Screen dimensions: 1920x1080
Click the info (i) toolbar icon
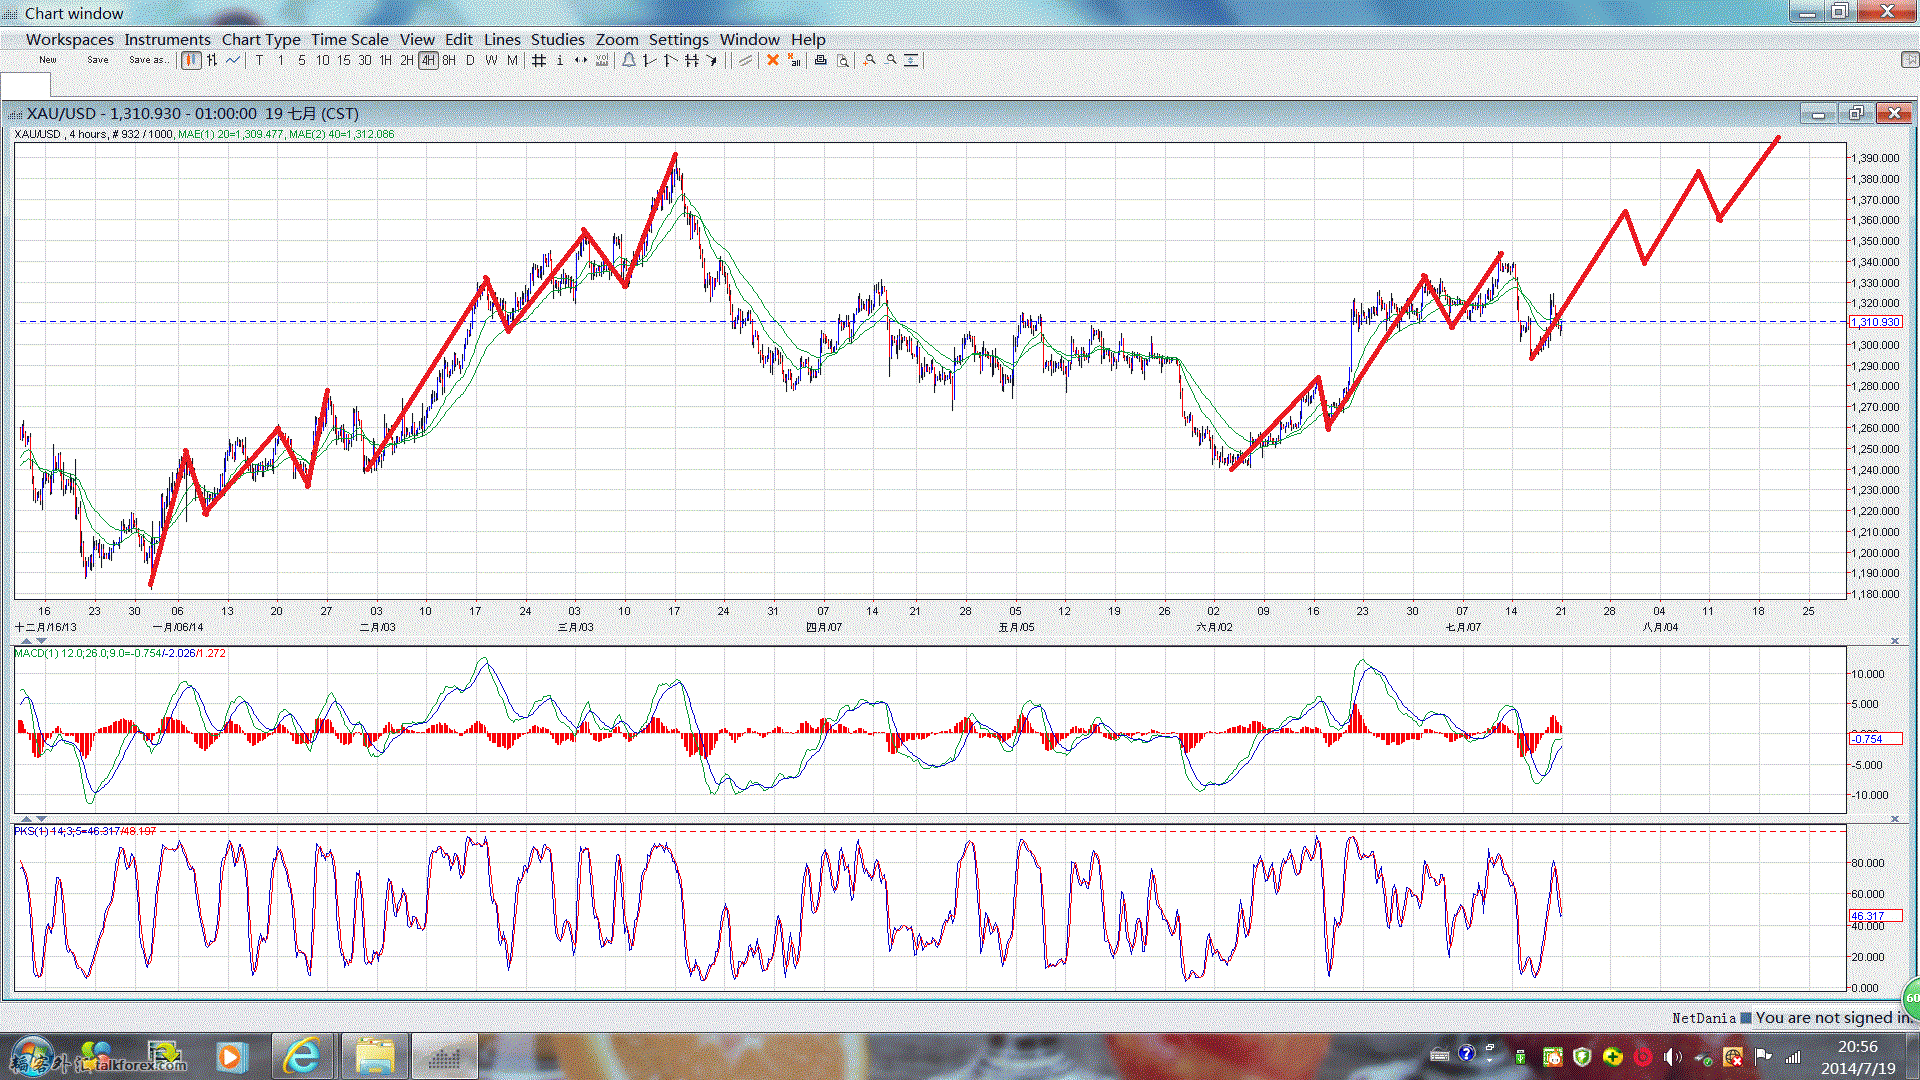[559, 60]
